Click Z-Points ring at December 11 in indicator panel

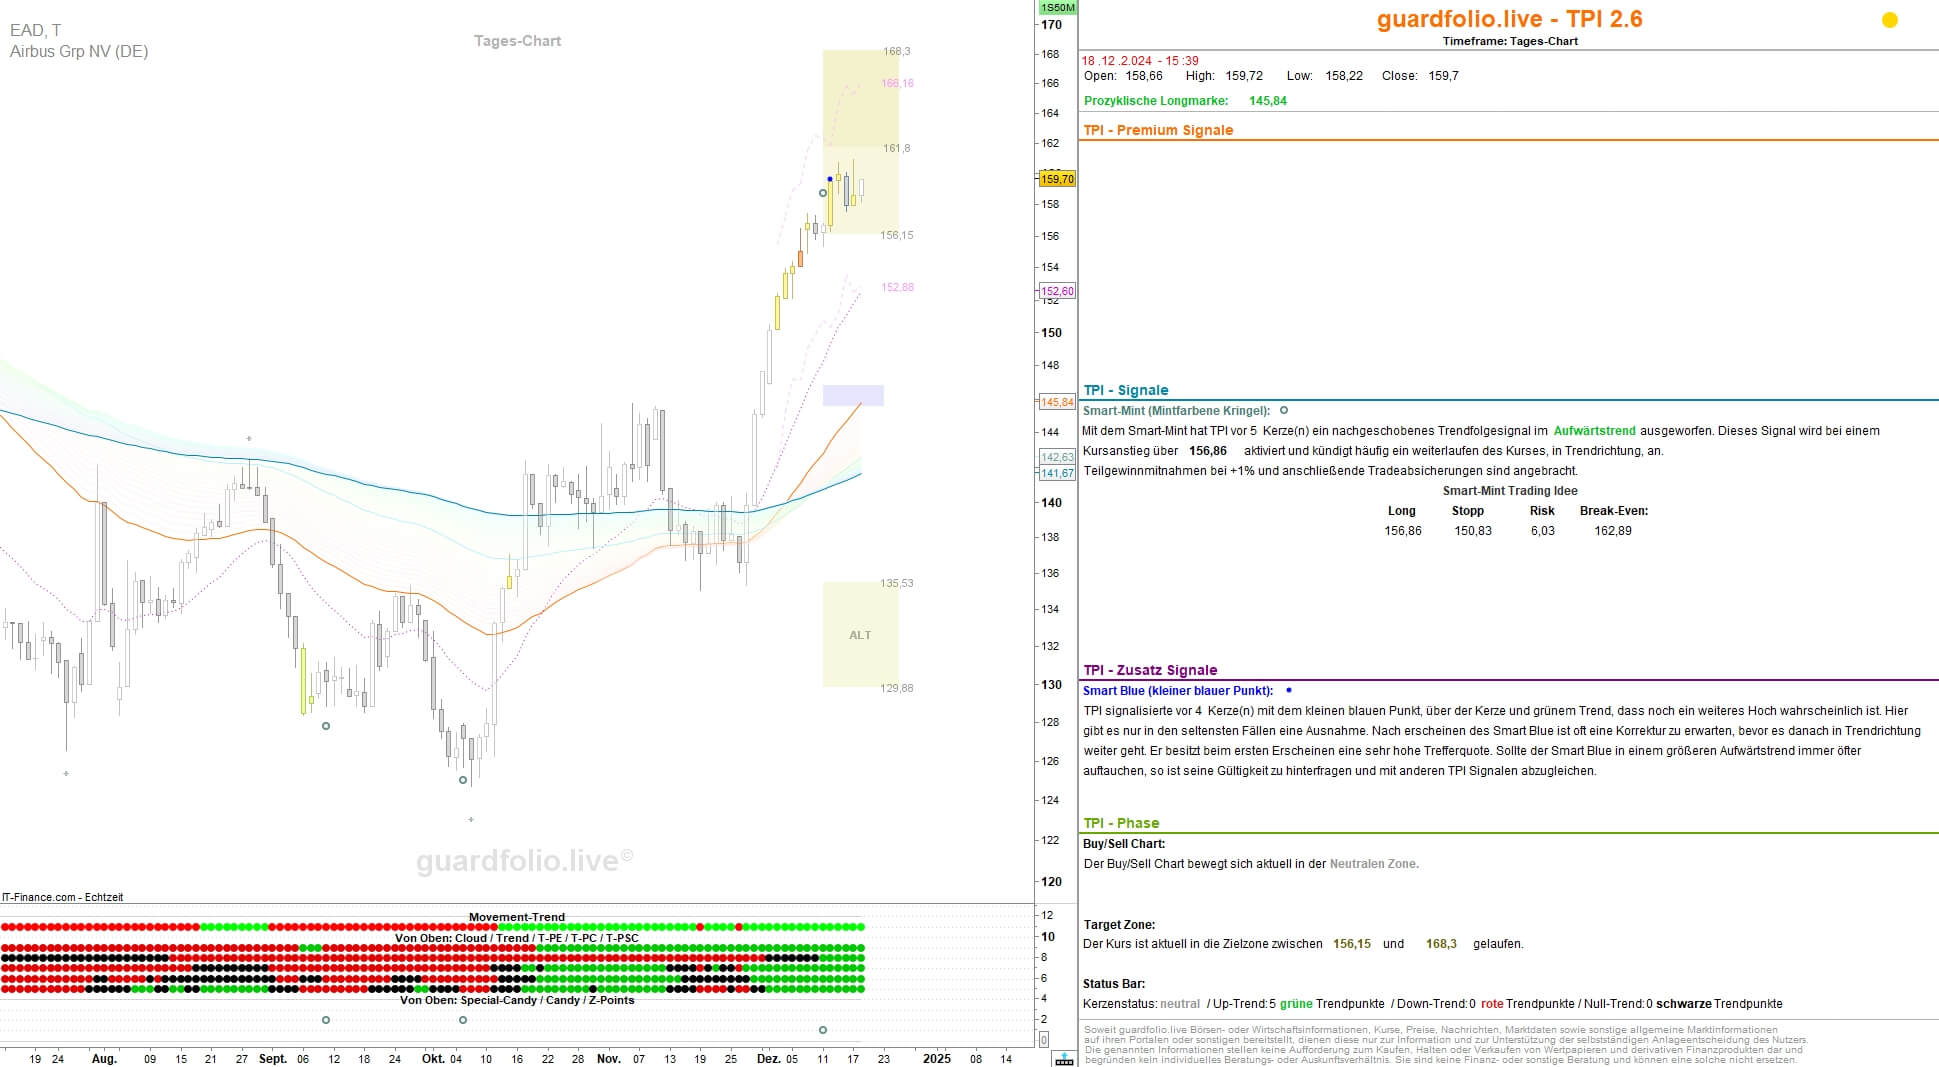(823, 1030)
